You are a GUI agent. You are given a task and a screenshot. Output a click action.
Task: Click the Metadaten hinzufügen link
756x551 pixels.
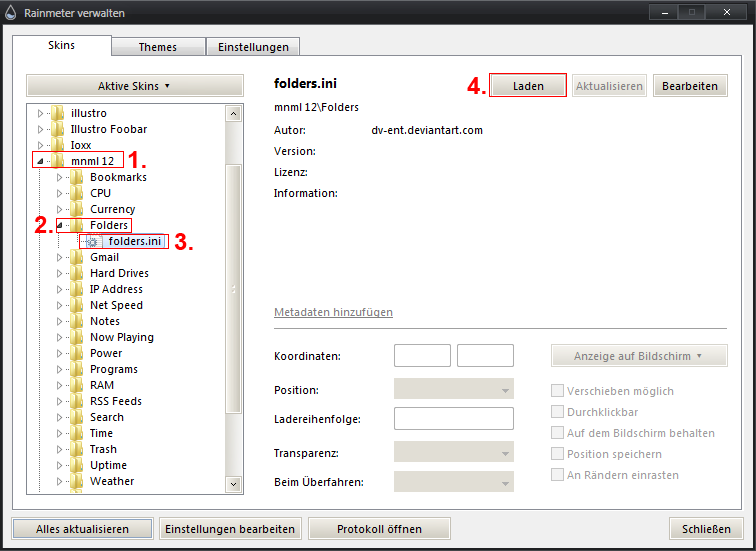[x=333, y=313]
